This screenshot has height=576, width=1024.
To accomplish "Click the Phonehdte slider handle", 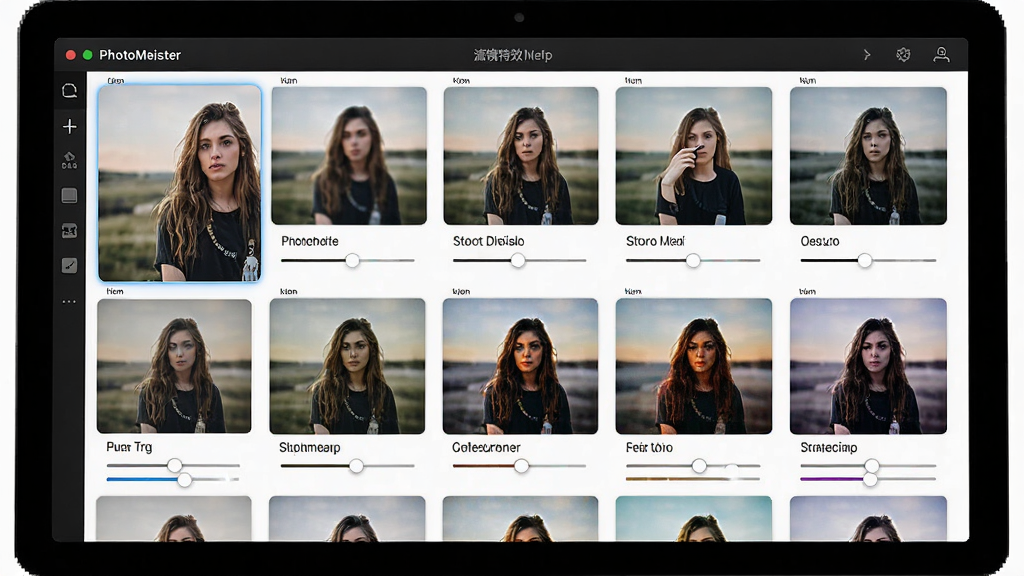I will click(353, 261).
